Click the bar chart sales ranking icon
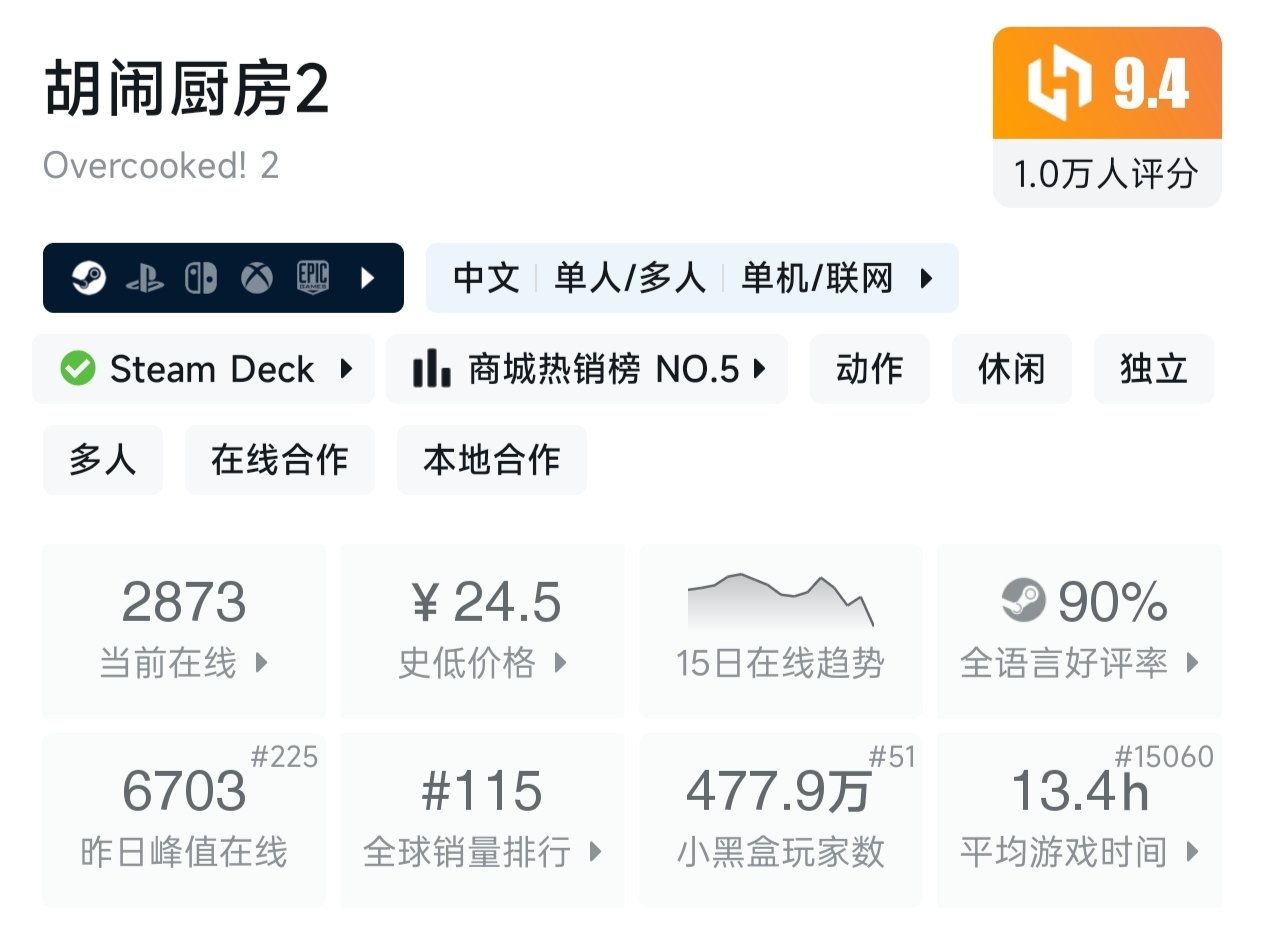 coord(431,369)
